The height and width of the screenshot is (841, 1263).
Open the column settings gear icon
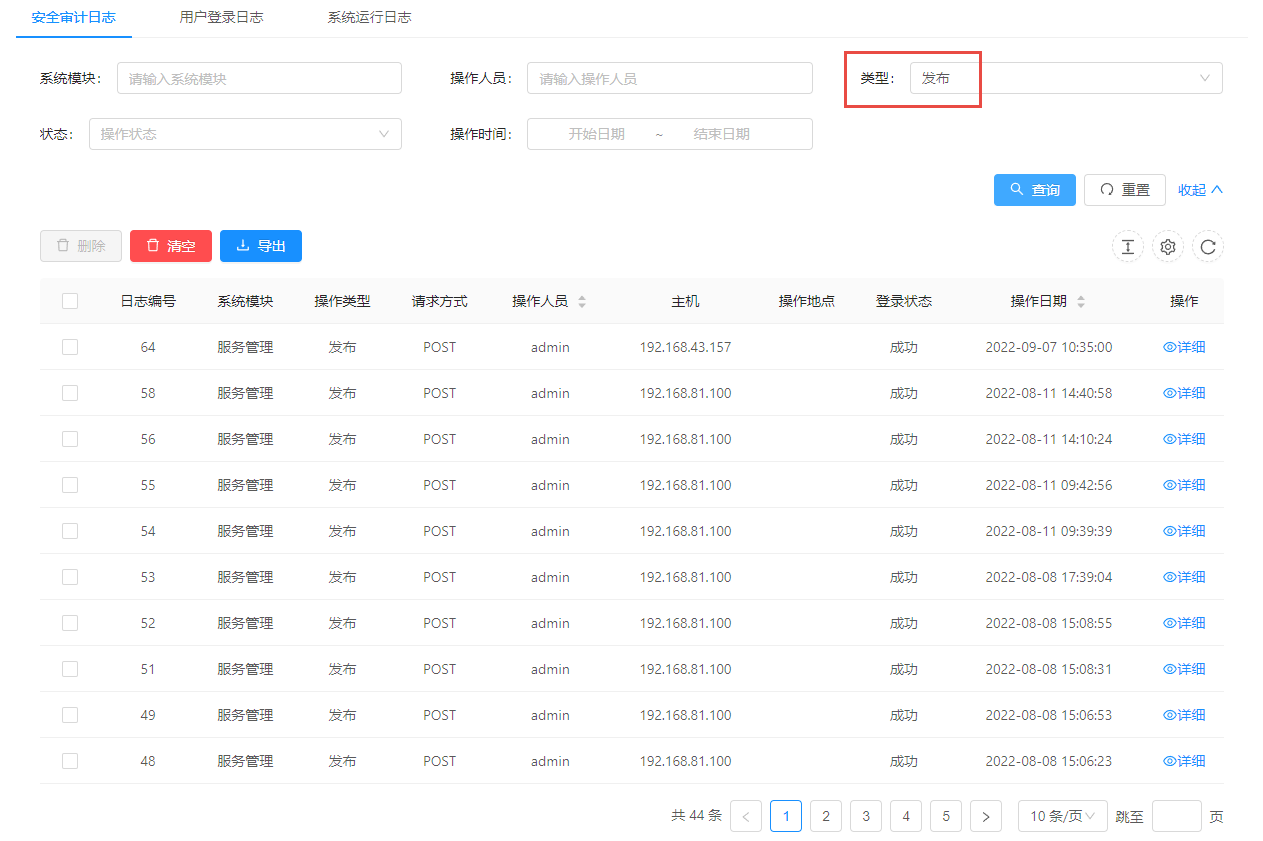tap(1167, 247)
